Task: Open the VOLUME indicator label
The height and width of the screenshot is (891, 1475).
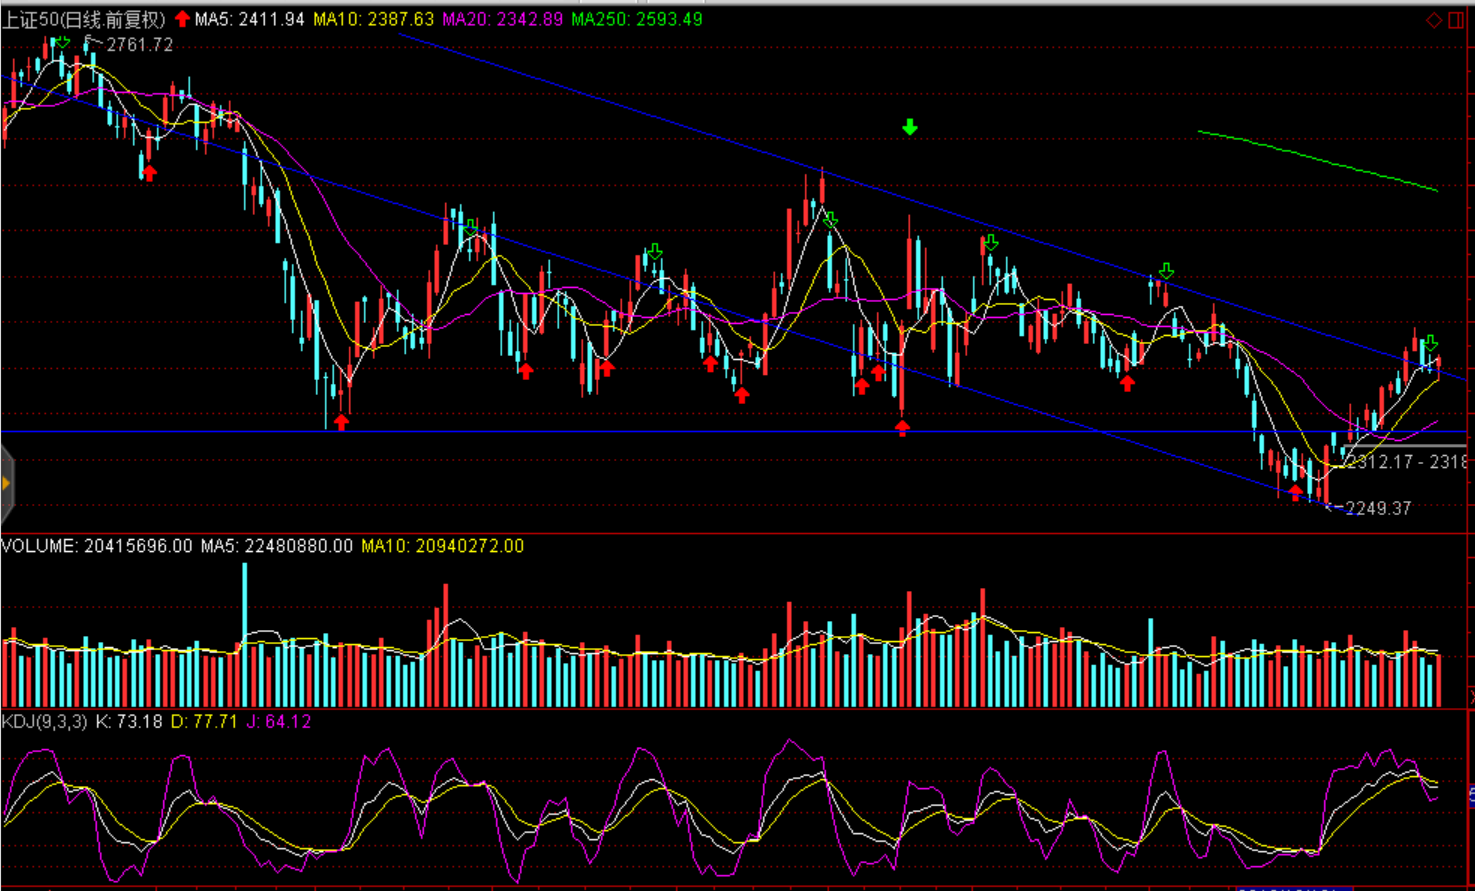Action: [x=38, y=546]
